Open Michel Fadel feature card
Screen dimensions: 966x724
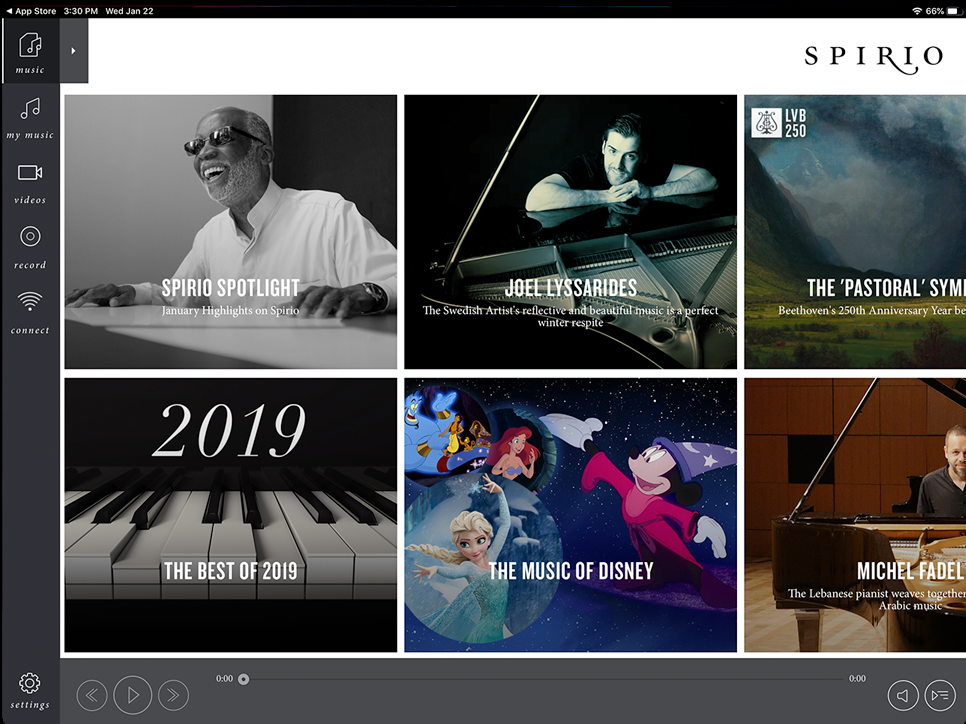pos(855,515)
